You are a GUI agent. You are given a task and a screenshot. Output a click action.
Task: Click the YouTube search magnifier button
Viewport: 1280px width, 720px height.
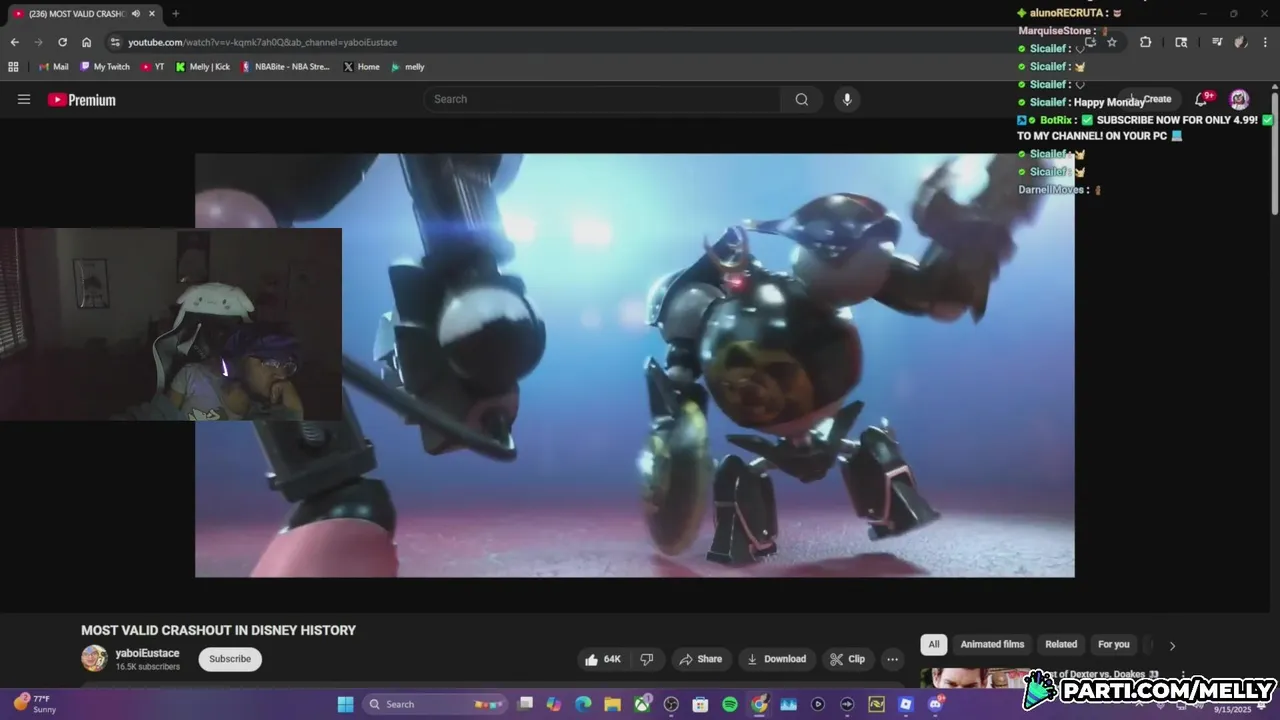click(801, 99)
